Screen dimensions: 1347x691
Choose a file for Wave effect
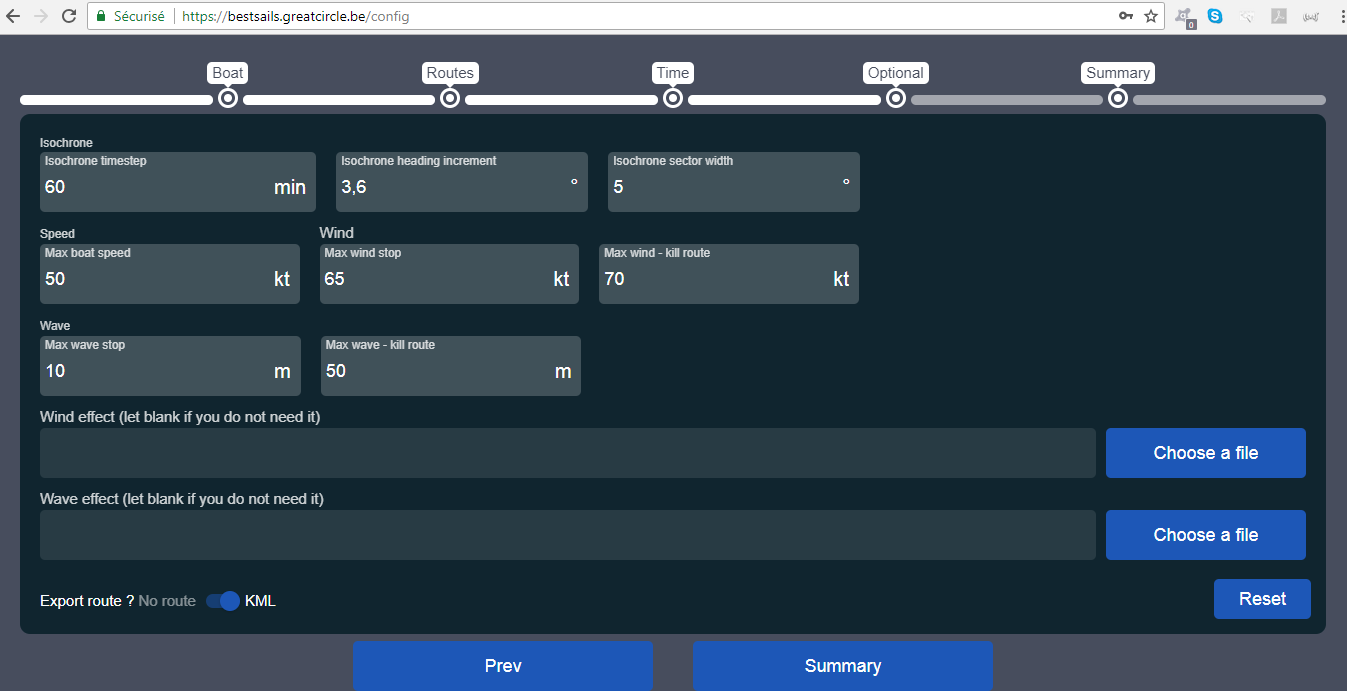click(x=1205, y=535)
